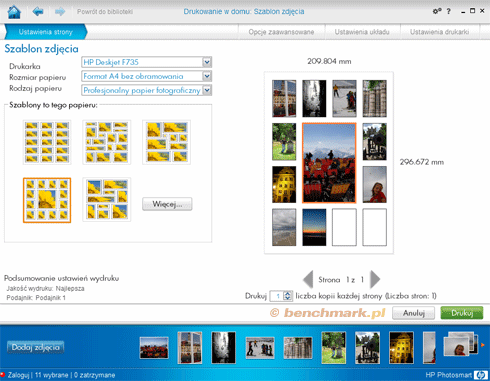Select skiers thumbnail in filmstrip
Image resolution: width=490 pixels, height=381 pixels.
tap(260, 348)
